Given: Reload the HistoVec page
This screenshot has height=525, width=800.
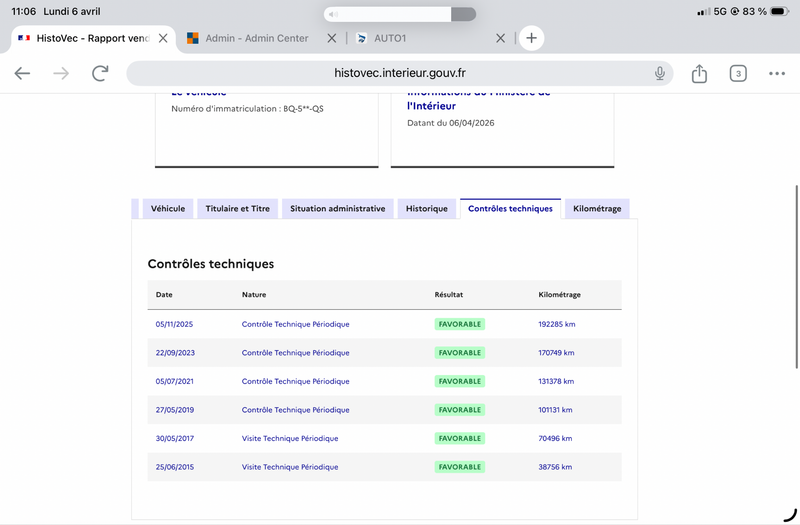Looking at the screenshot, I should 100,73.
